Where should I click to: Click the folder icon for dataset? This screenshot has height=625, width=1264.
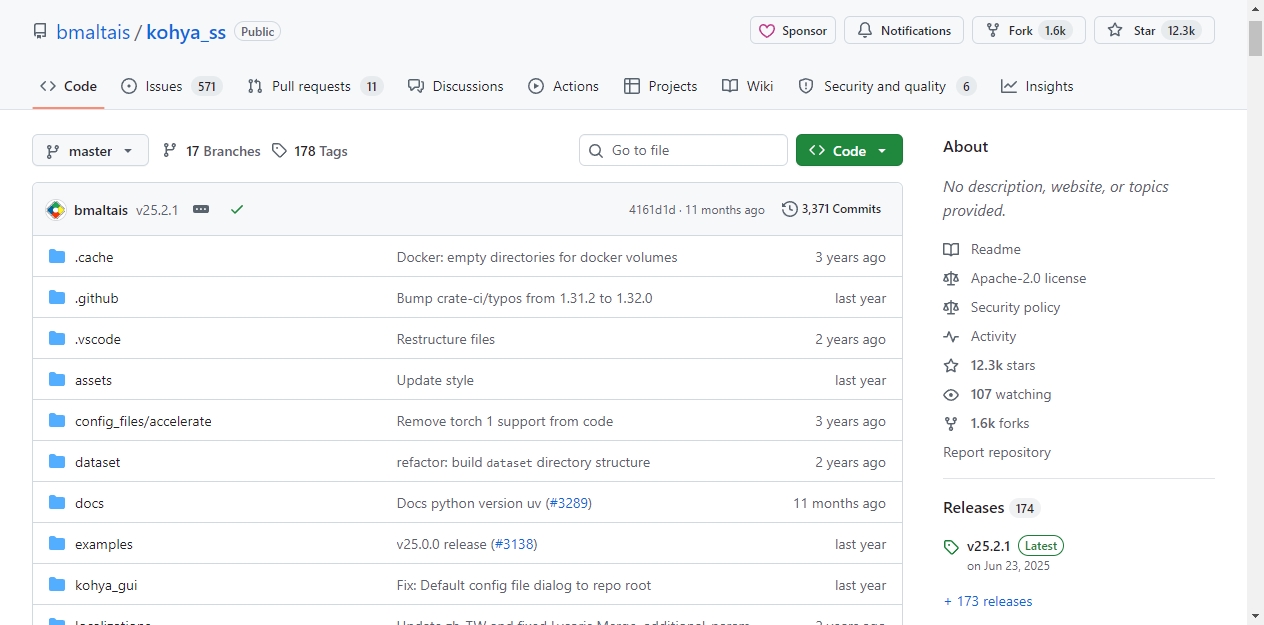point(57,462)
